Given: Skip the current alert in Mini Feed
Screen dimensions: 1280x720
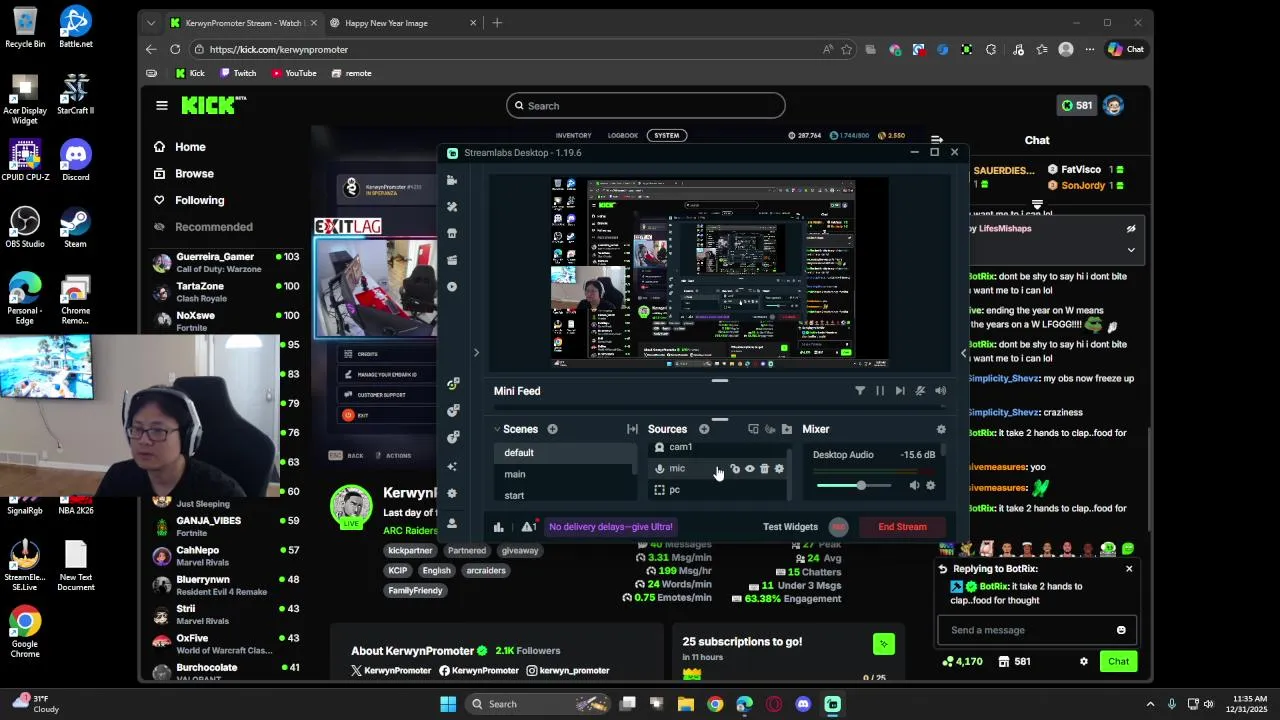Looking at the screenshot, I should [900, 391].
